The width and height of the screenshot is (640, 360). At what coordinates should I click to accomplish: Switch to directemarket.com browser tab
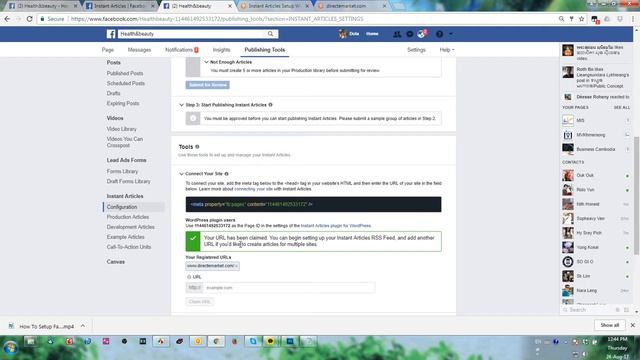[x=351, y=6]
